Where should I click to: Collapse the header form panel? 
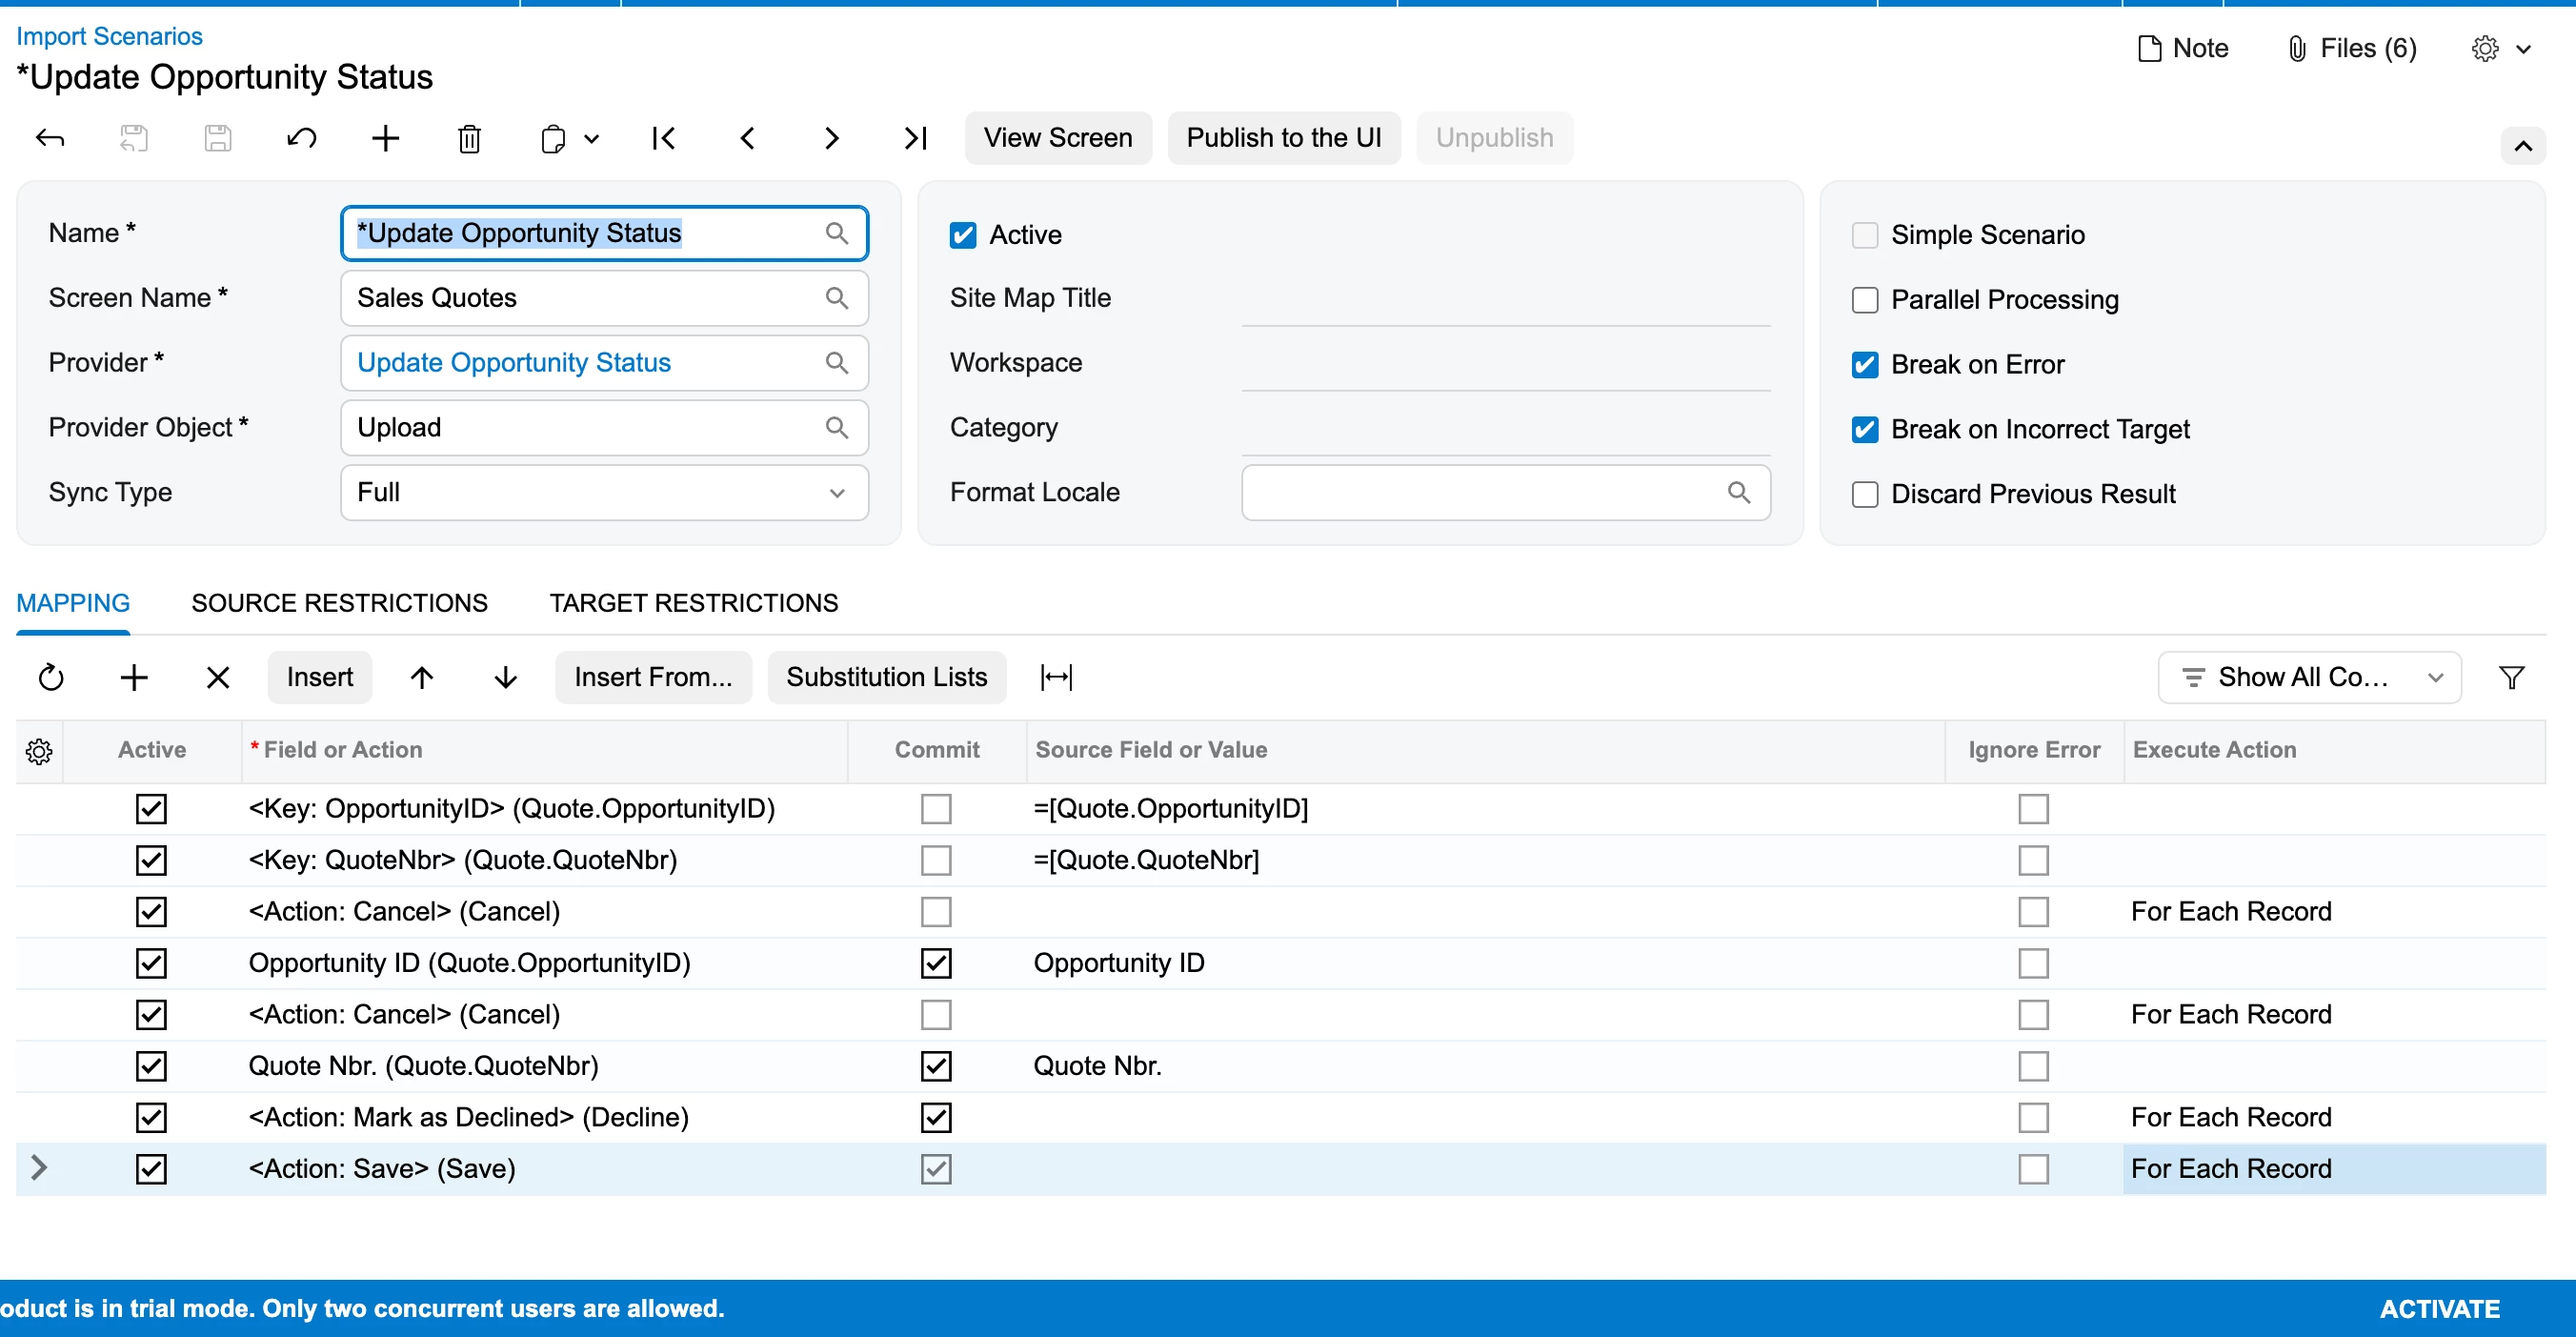(2522, 146)
